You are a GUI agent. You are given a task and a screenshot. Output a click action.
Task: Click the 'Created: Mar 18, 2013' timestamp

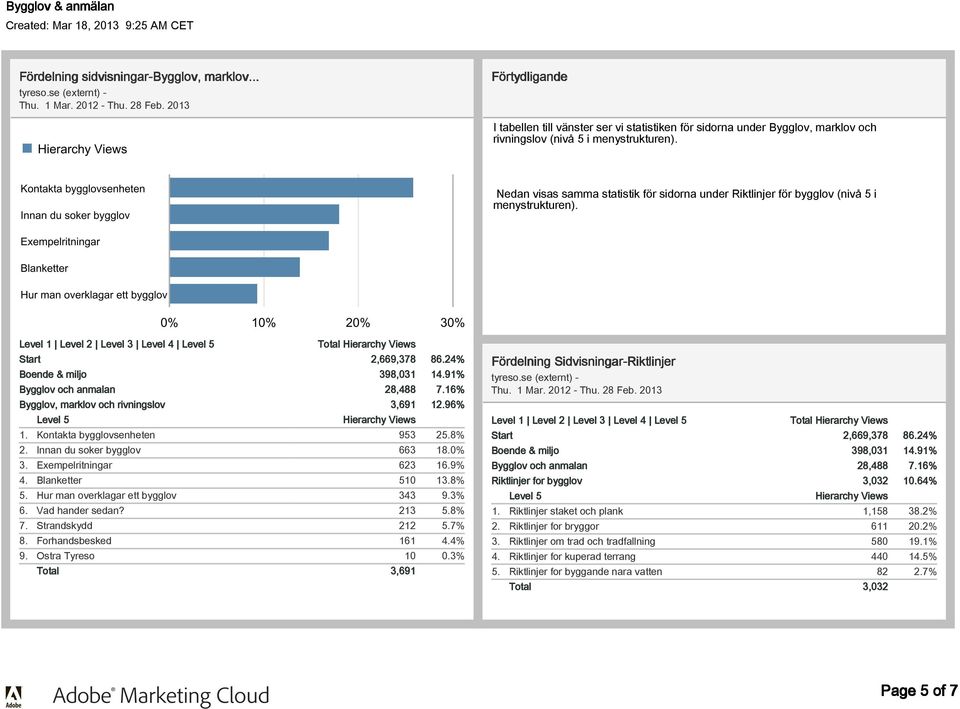coord(99,26)
